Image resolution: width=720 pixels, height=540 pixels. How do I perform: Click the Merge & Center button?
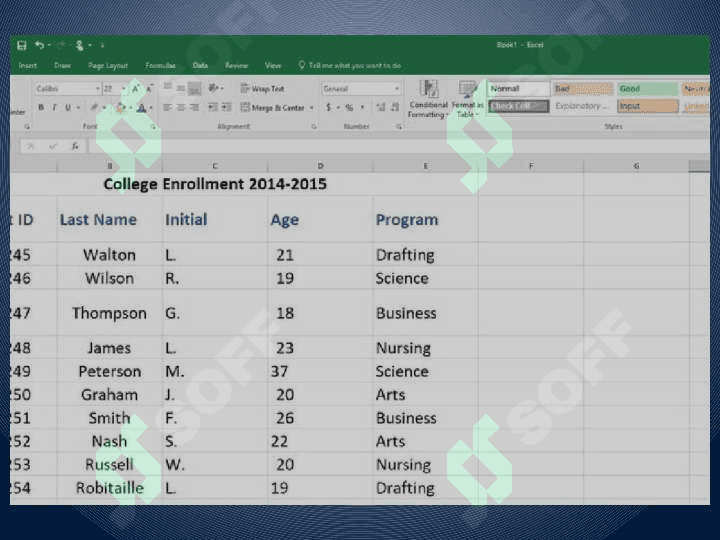coord(273,108)
